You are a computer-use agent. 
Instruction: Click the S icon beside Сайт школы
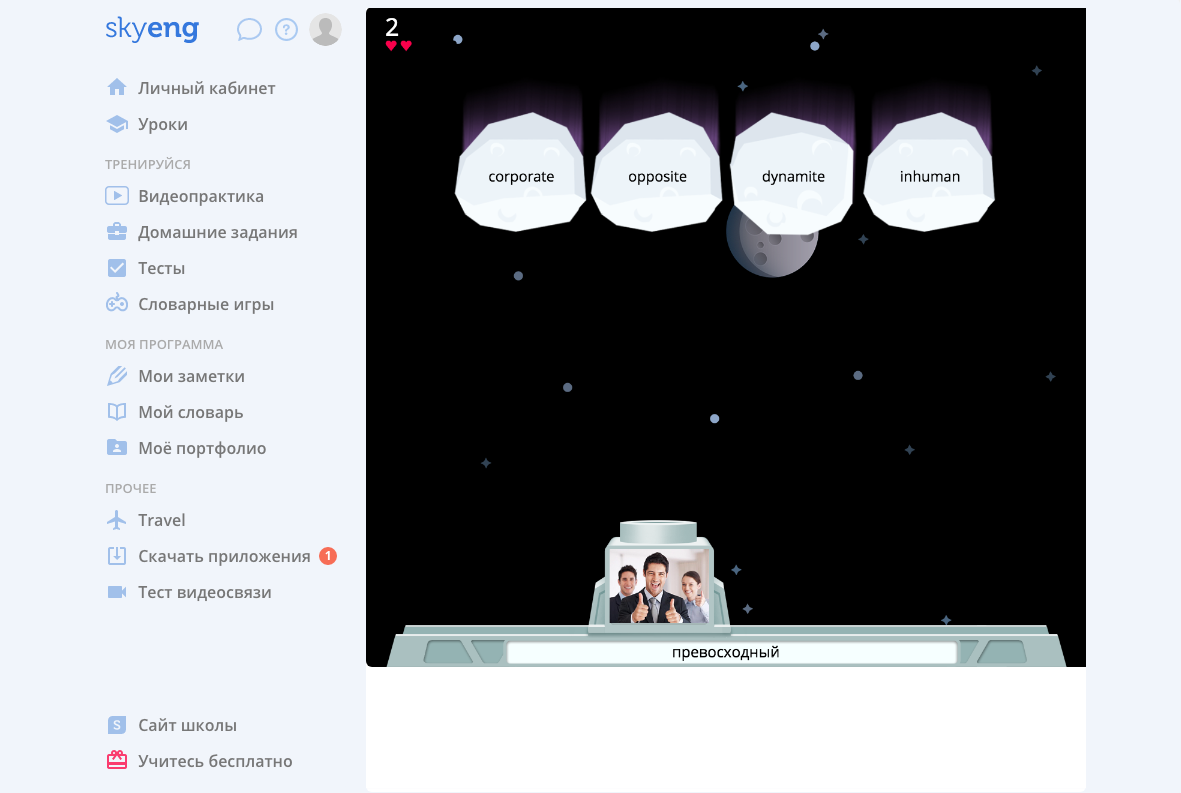[x=117, y=724]
